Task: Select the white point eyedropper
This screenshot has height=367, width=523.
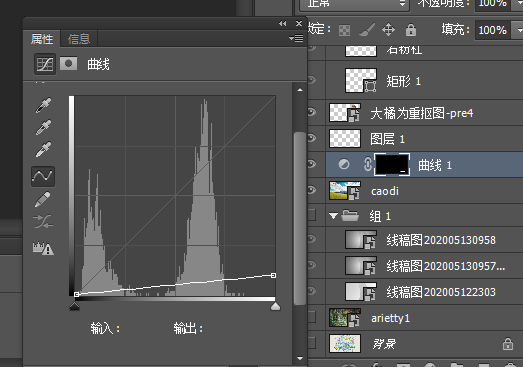Action: click(44, 149)
